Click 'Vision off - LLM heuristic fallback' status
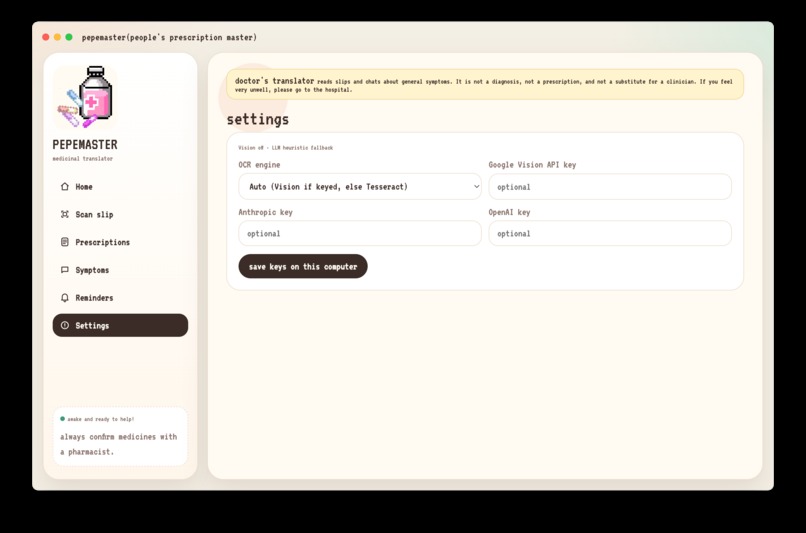The image size is (806, 533). coord(285,148)
